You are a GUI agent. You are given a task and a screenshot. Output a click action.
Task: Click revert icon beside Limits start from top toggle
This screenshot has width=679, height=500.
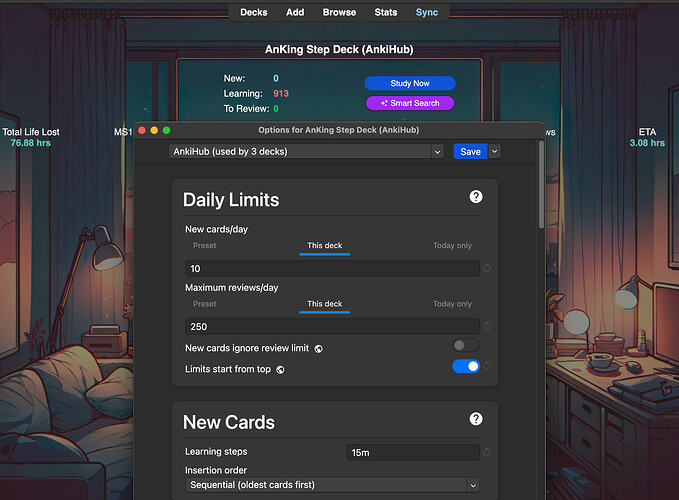tap(487, 367)
